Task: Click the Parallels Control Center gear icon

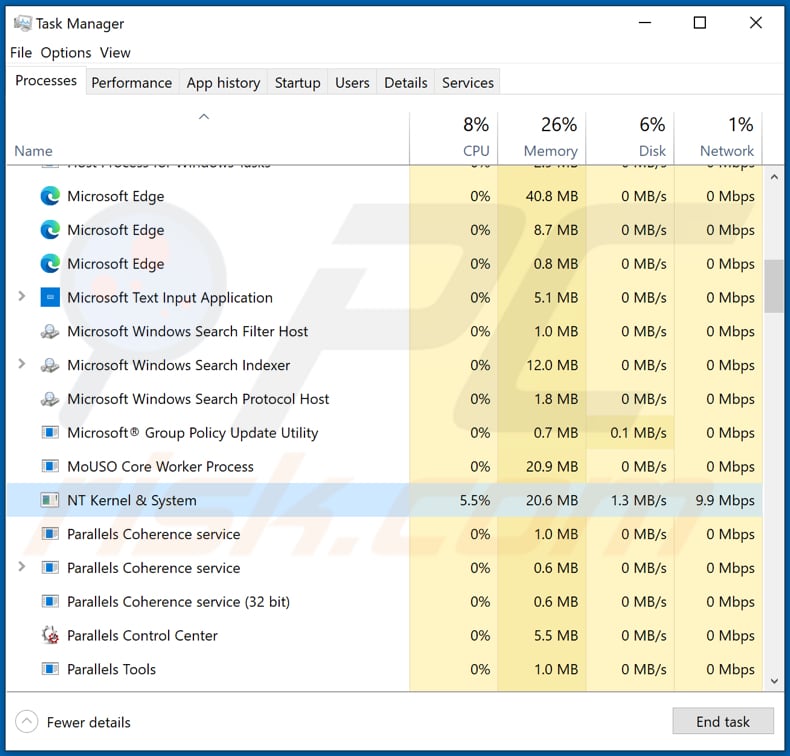Action: pos(50,635)
